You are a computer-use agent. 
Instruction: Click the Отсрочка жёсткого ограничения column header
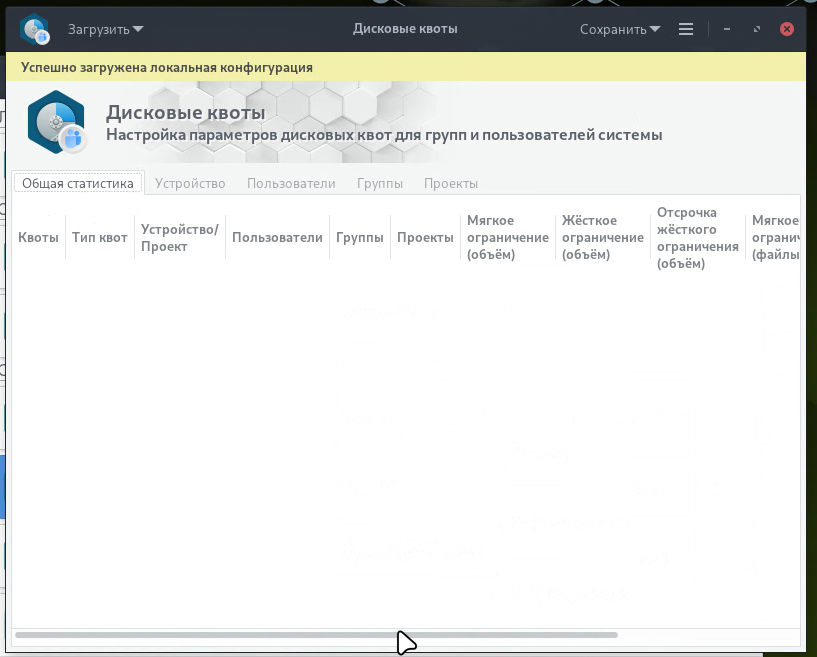point(698,238)
